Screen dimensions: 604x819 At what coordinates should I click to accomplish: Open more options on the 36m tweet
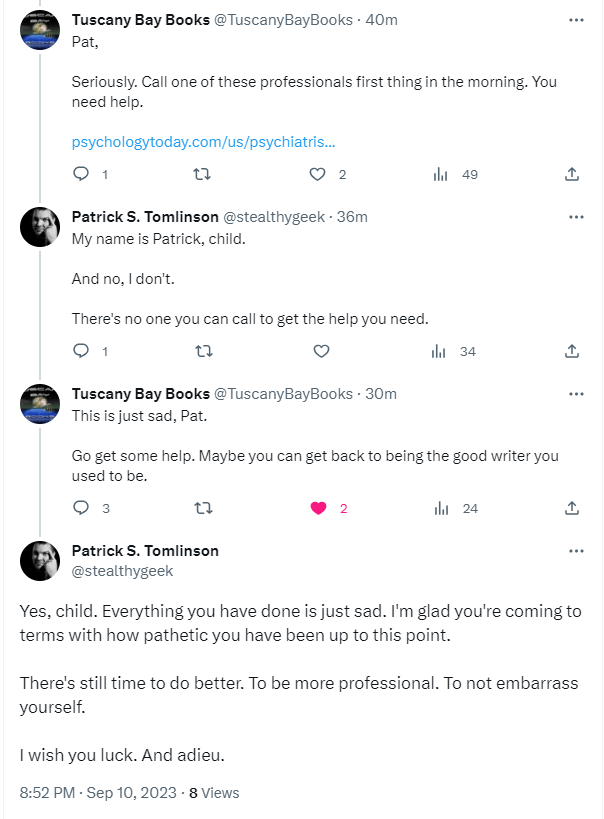pyautogui.click(x=576, y=217)
